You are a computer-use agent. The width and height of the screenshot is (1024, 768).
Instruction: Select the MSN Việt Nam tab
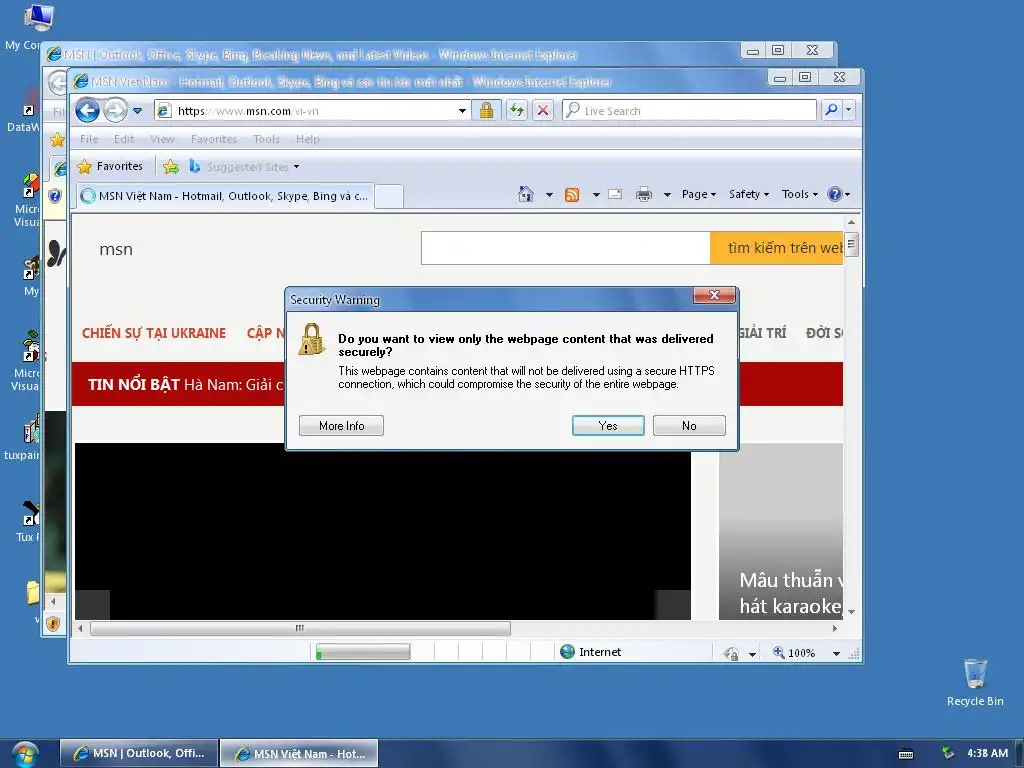coord(225,196)
